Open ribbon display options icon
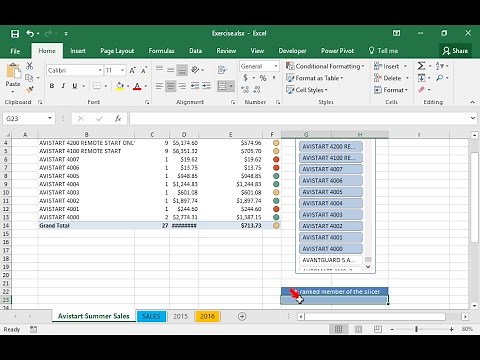This screenshot has width=480, height=360. pyautogui.click(x=396, y=33)
